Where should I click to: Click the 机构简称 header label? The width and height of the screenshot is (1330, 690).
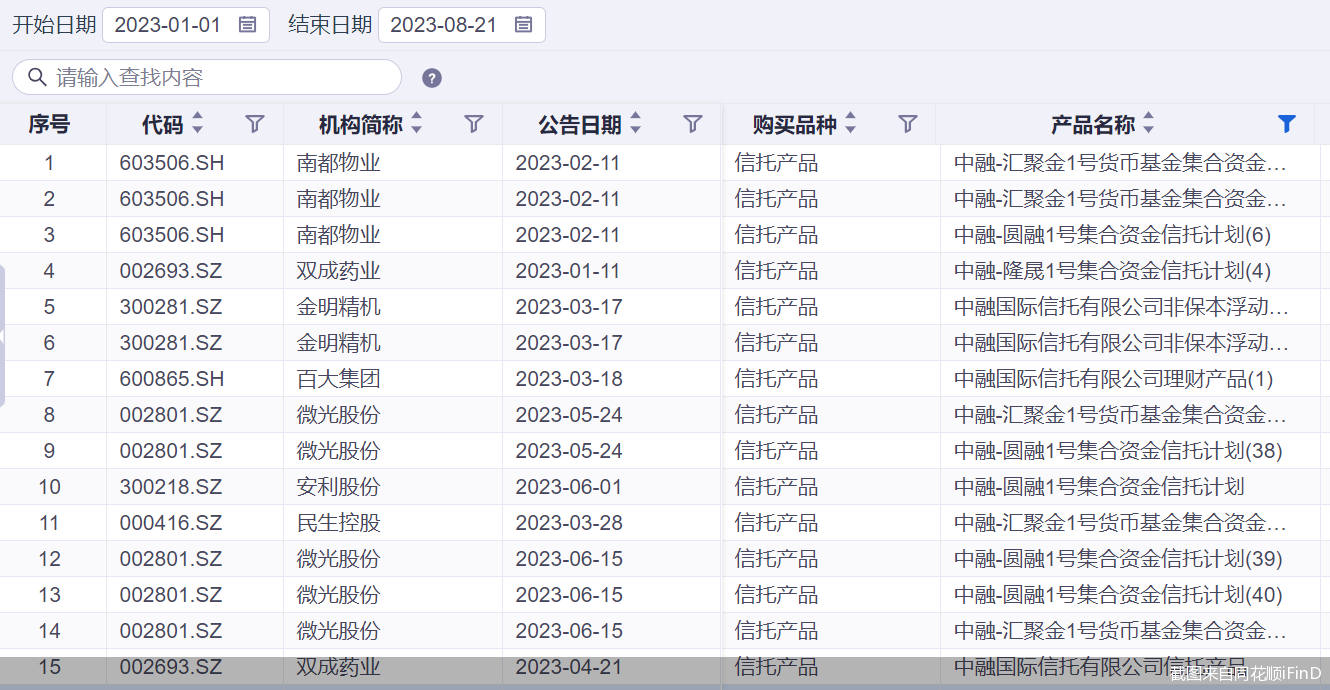(x=361, y=125)
